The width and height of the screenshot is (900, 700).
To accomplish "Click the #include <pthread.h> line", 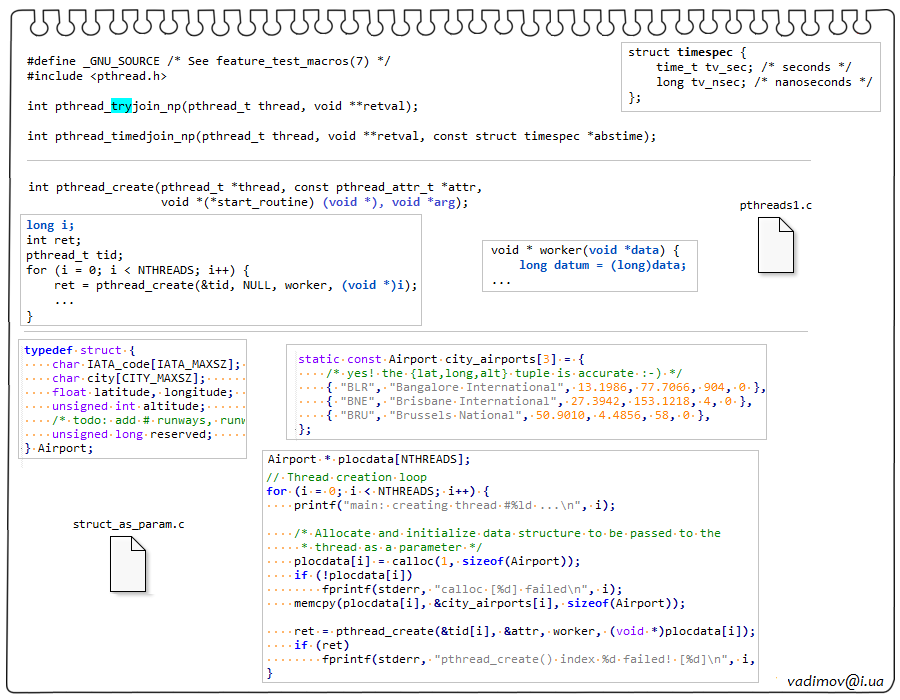I will point(97,76).
